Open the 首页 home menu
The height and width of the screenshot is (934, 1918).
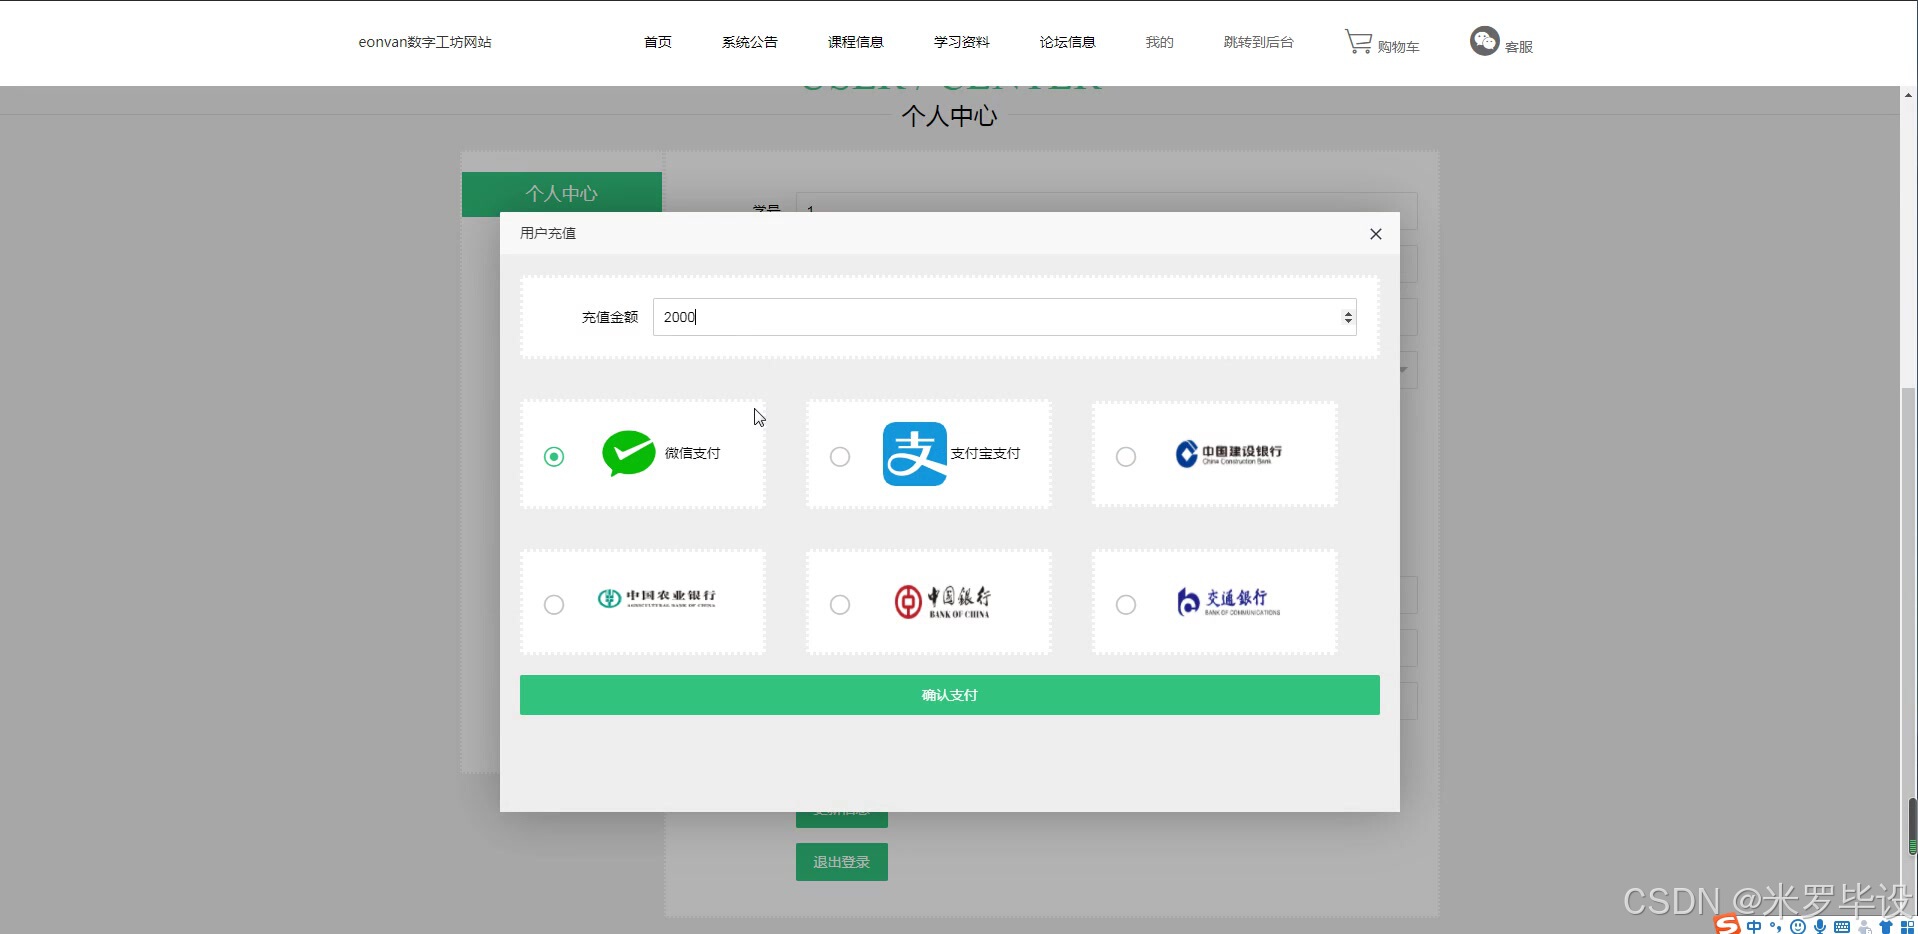click(x=658, y=42)
